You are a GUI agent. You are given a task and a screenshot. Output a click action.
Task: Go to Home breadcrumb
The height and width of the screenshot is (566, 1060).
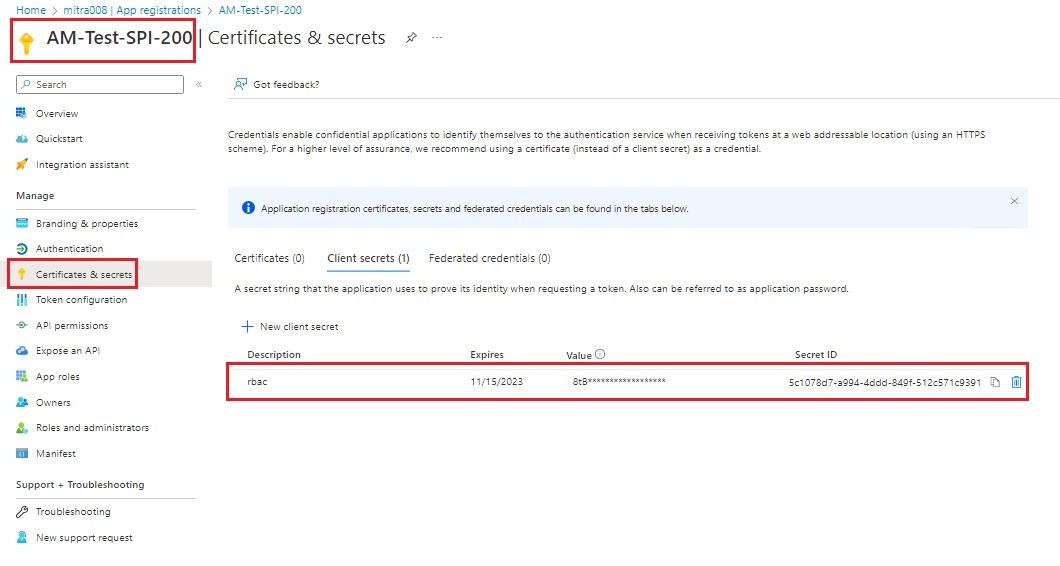pyautogui.click(x=31, y=10)
